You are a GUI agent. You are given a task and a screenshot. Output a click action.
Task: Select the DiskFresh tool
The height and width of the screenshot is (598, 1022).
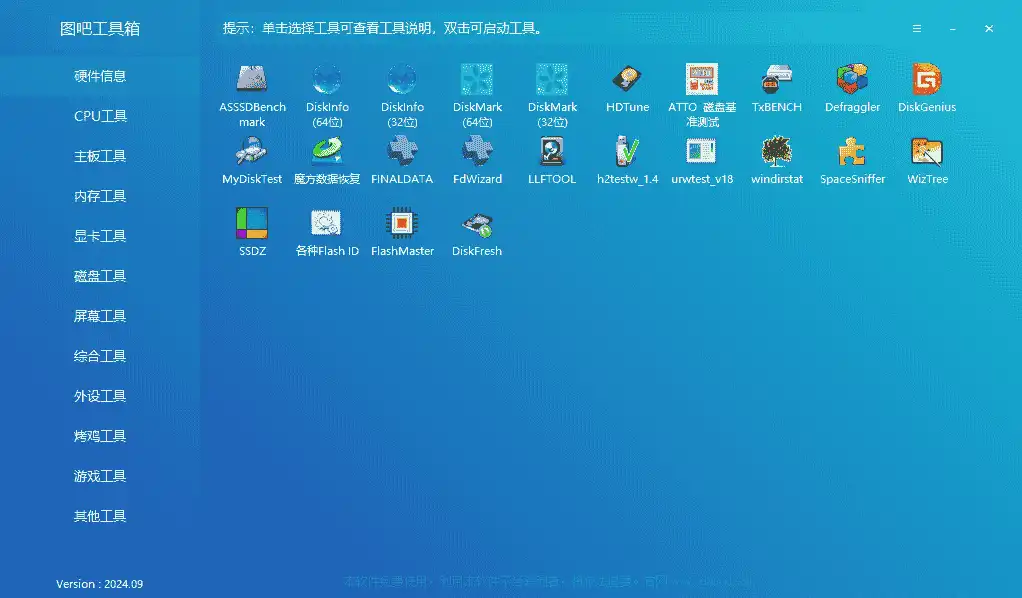coord(477,223)
